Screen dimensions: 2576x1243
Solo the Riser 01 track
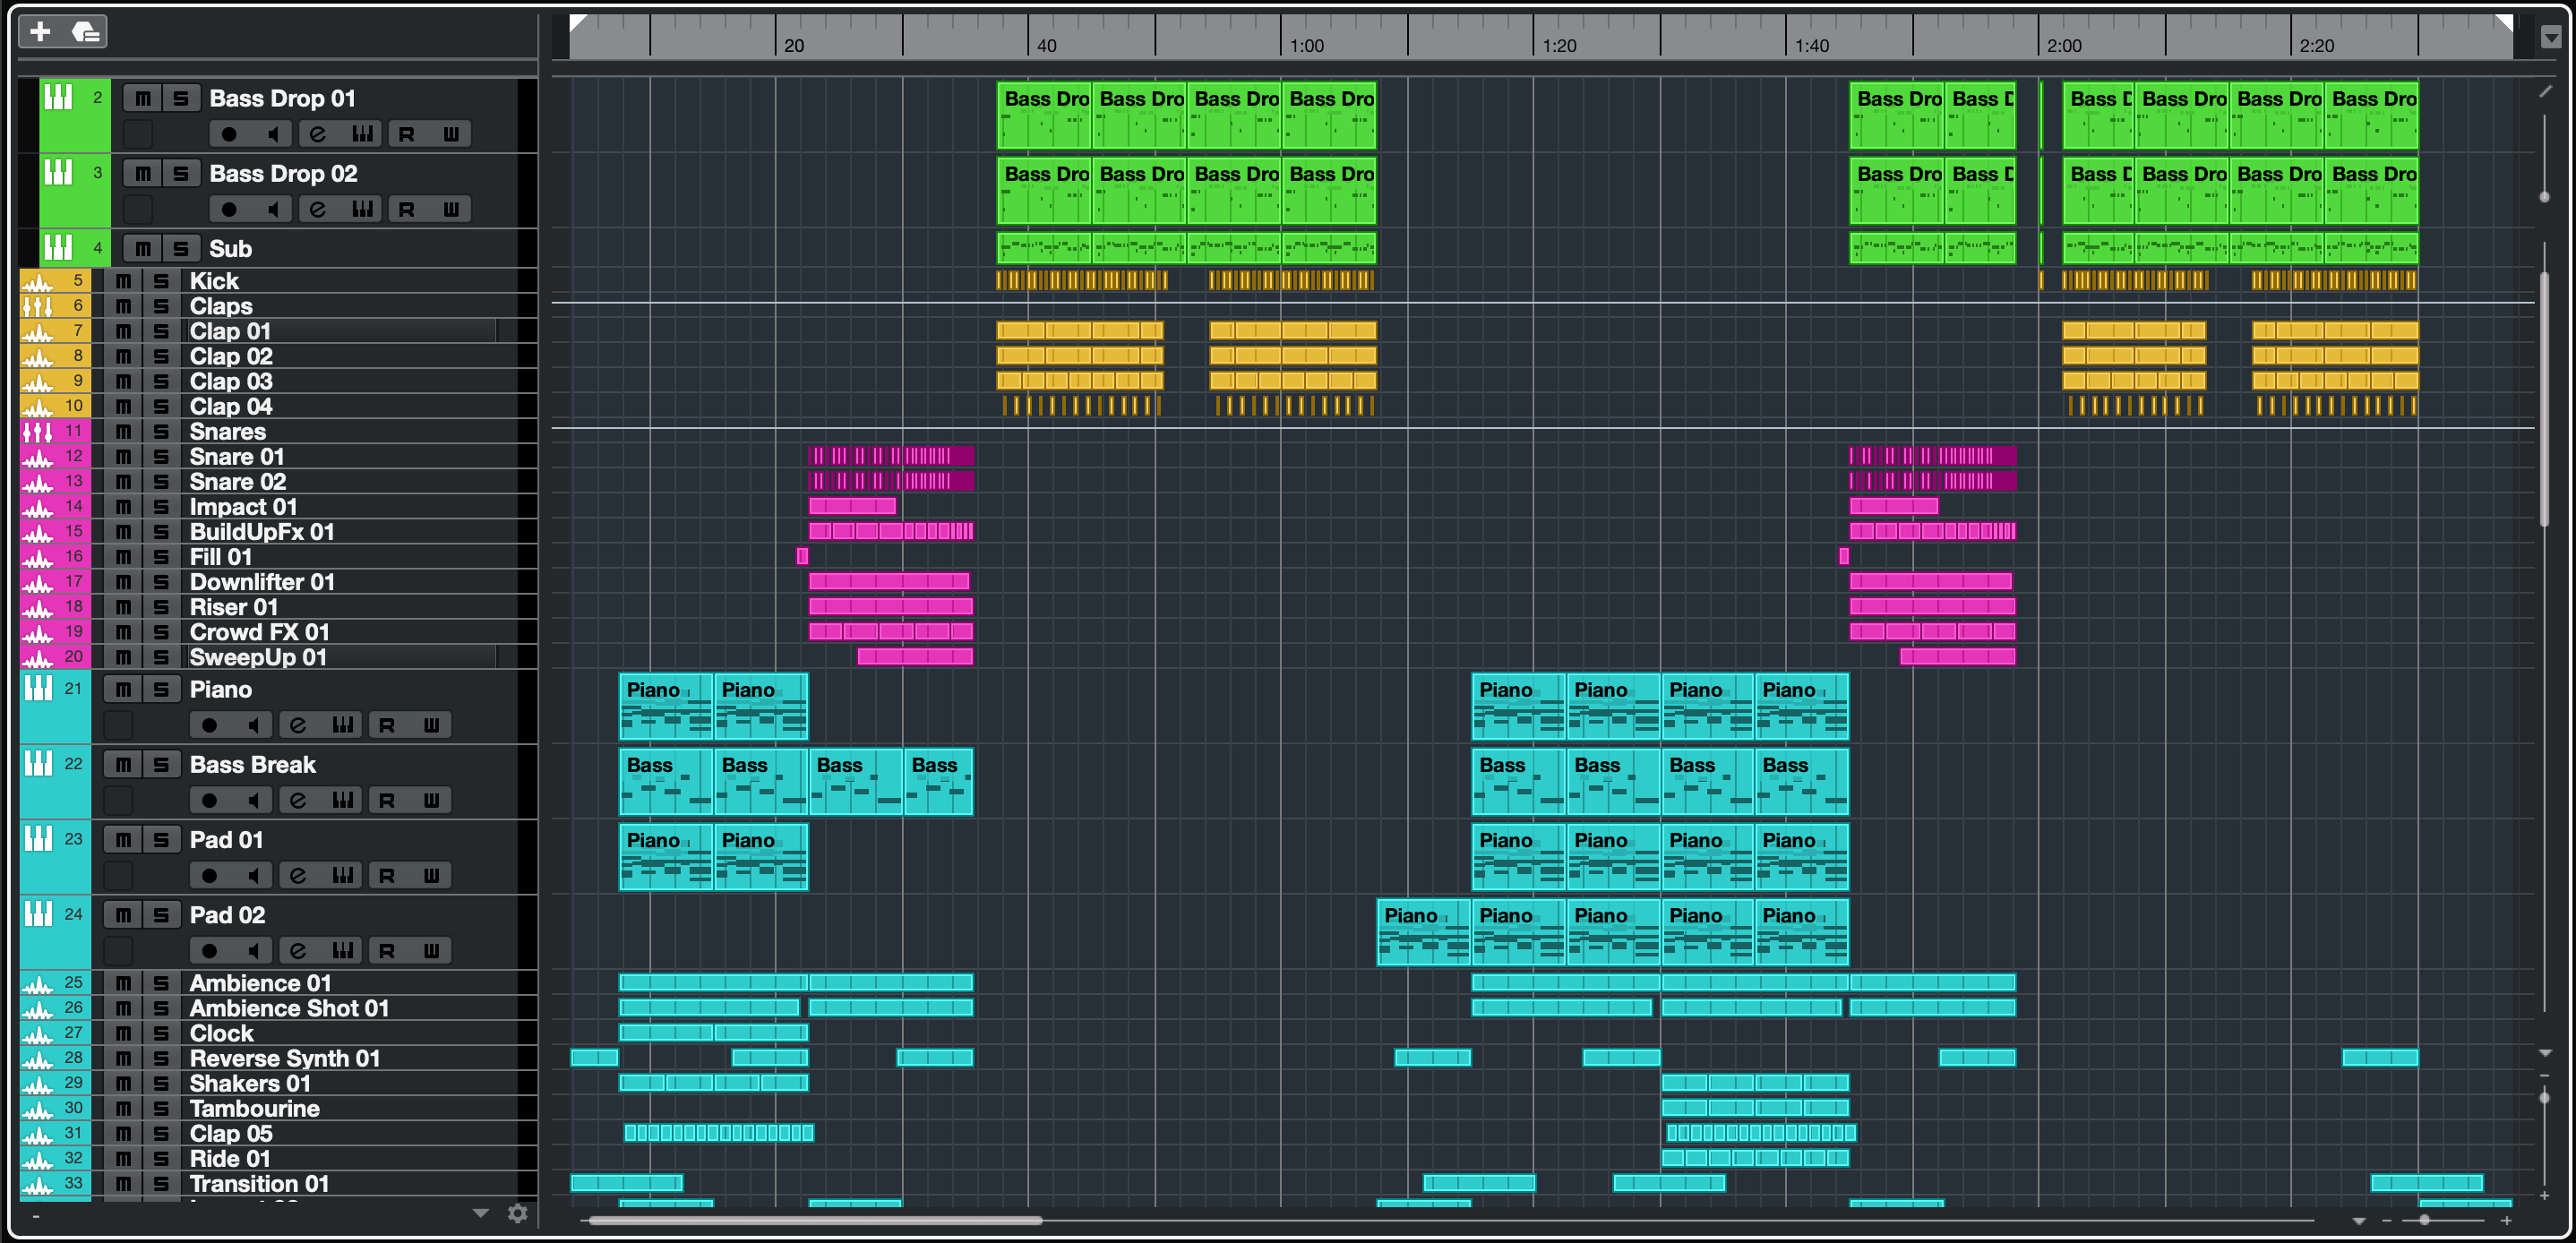(x=161, y=607)
